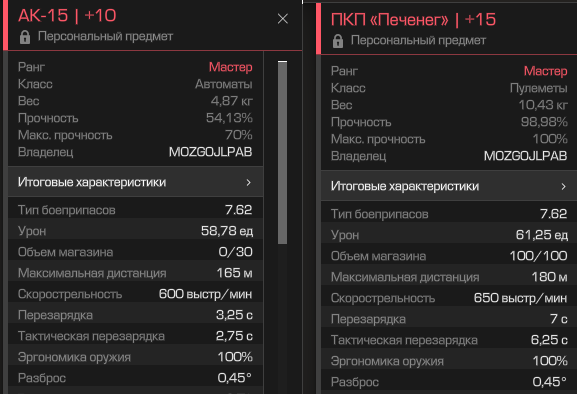Expand Итоговые характеристики in the ПКП «Печенег» panel

tap(449, 186)
